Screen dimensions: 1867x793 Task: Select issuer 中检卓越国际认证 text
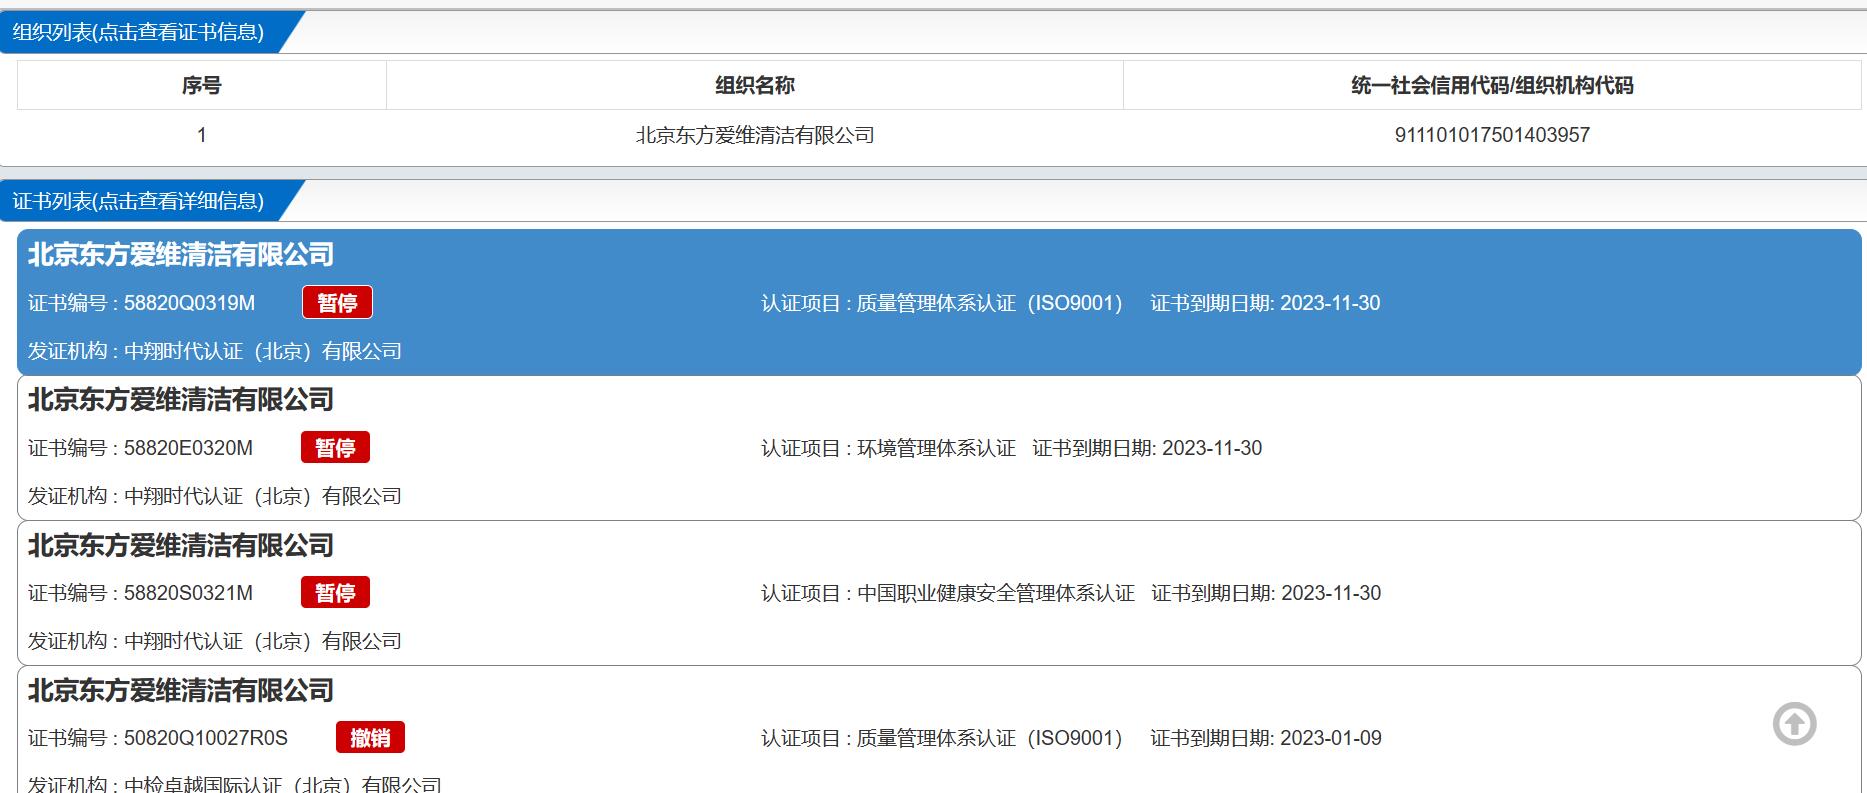283,784
